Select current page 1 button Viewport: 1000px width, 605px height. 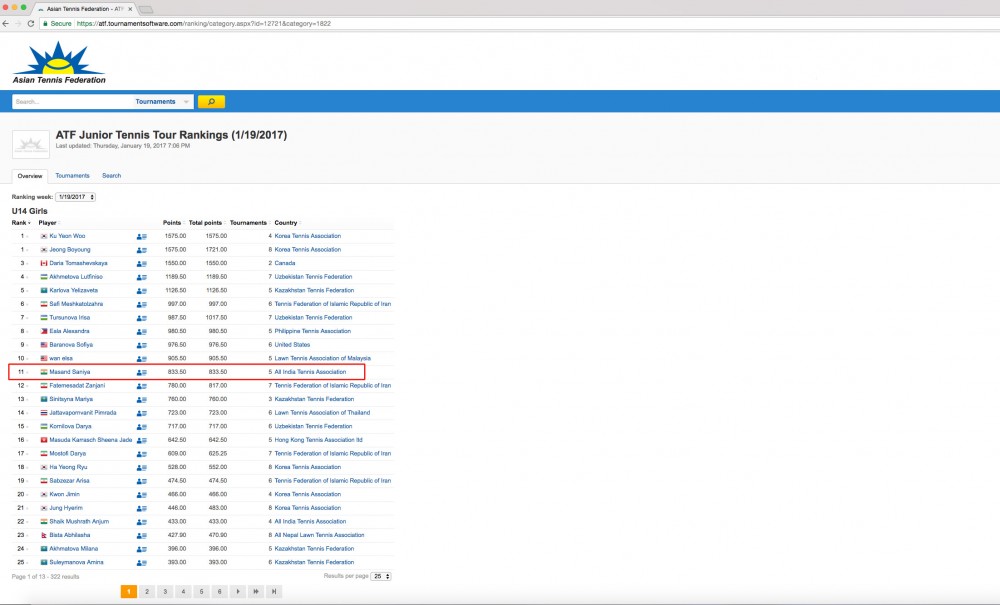[128, 592]
